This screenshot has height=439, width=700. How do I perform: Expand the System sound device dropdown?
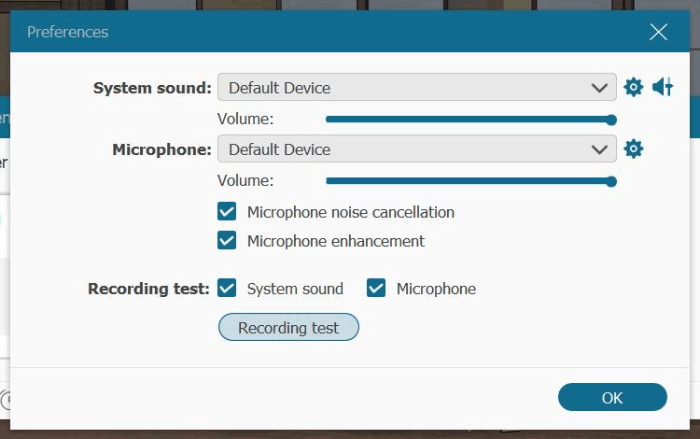click(x=416, y=88)
